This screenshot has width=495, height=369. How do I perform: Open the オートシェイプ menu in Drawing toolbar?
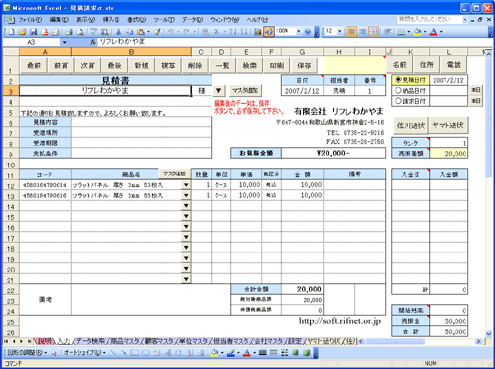click(x=84, y=352)
